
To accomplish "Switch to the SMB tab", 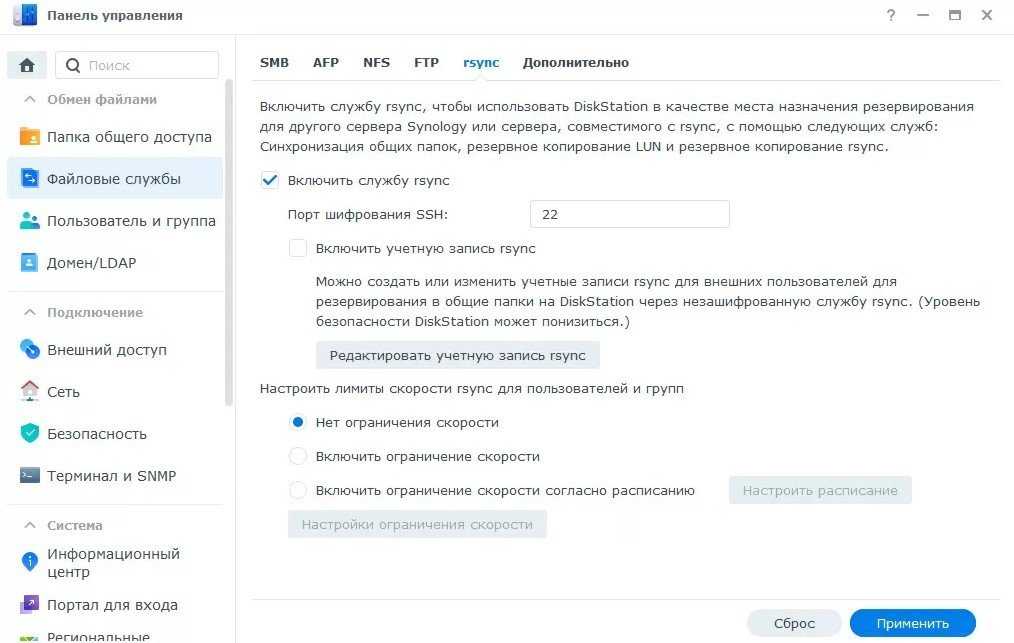I will 274,62.
